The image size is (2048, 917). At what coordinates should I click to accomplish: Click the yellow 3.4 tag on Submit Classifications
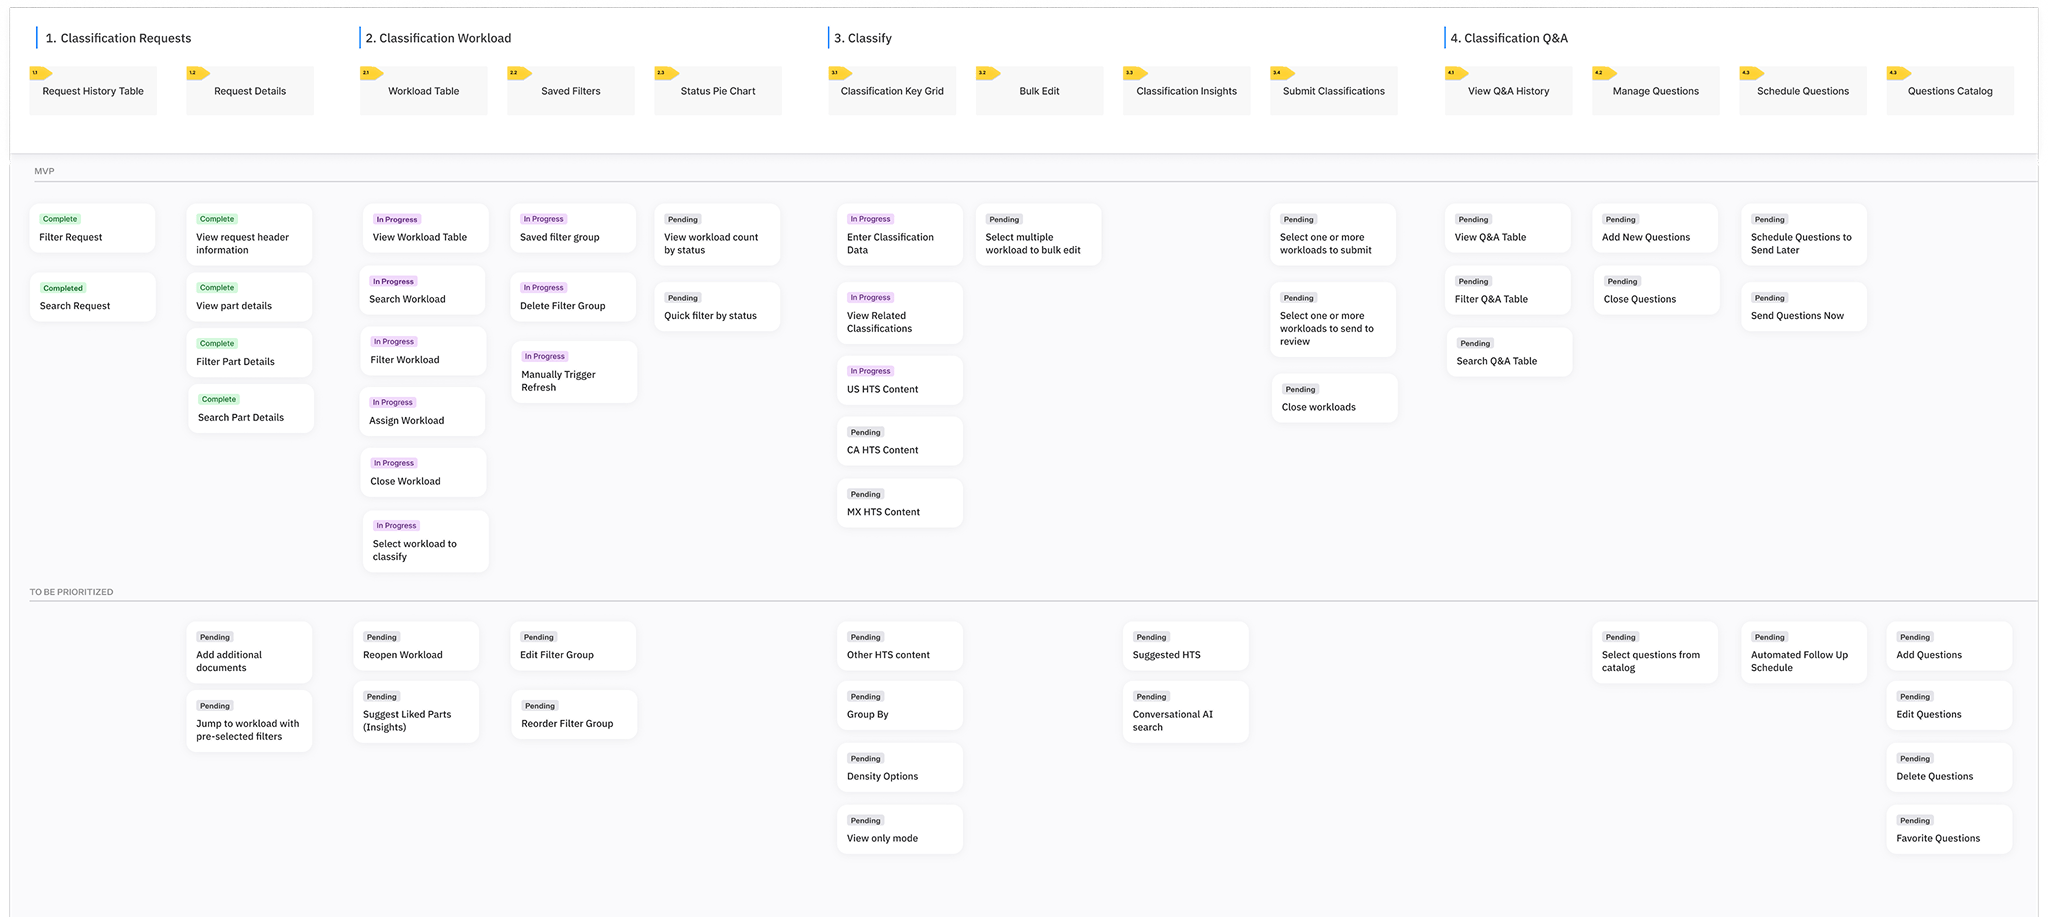point(1283,73)
